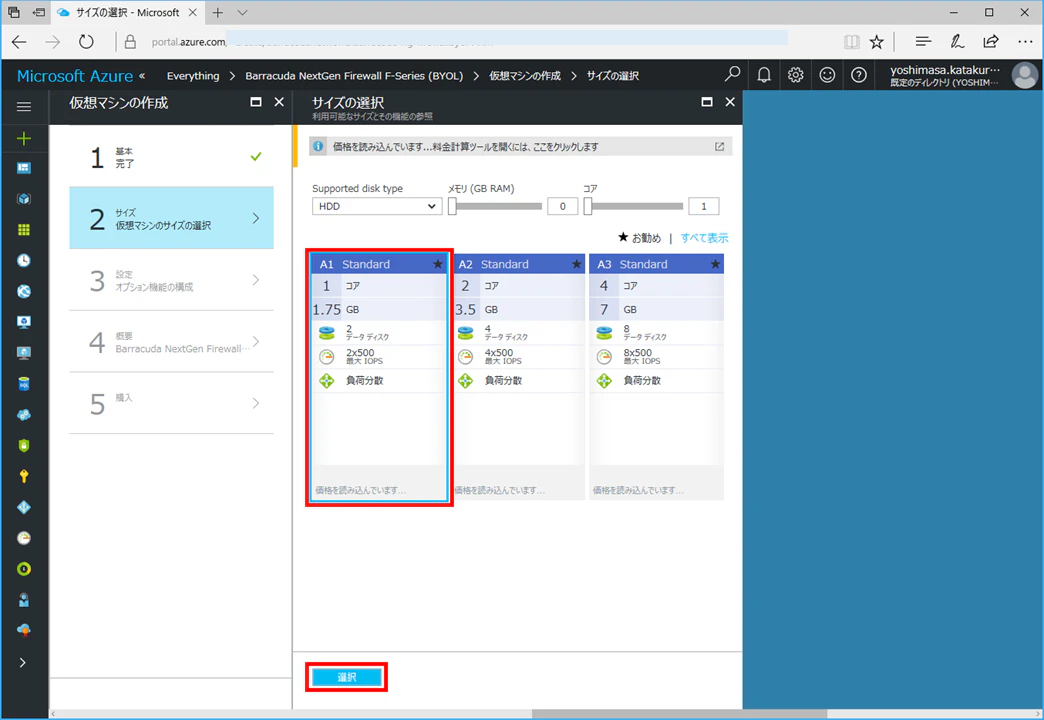
Task: Click the blue 選択 select button
Action: tap(347, 677)
